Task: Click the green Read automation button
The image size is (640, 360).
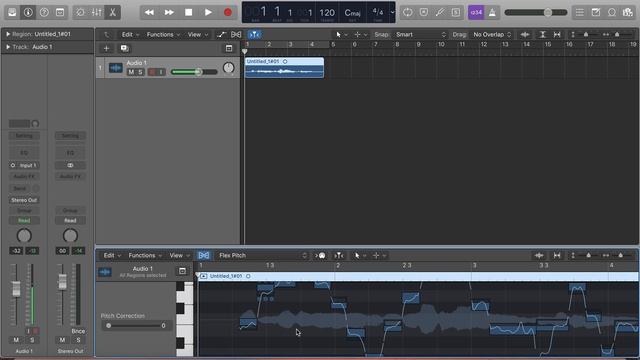Action: (24, 220)
